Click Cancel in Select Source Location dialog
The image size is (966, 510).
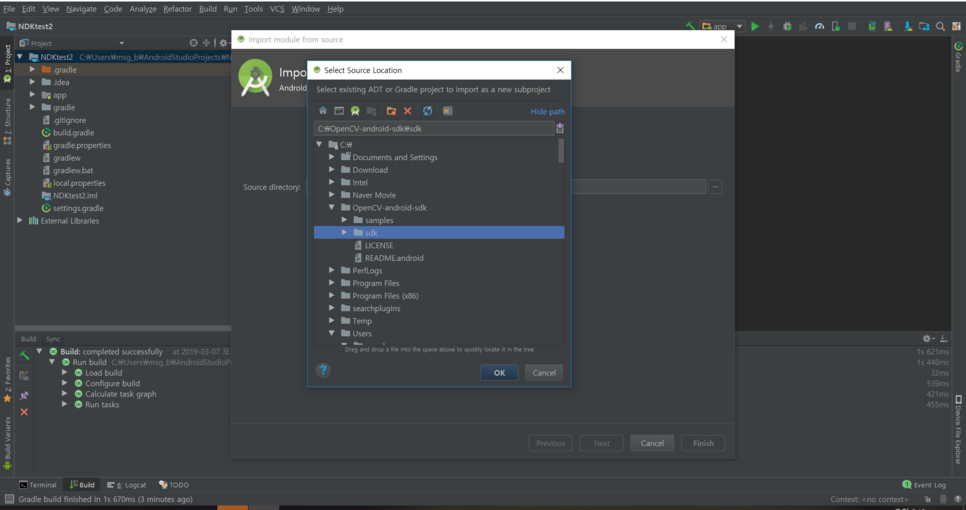click(x=544, y=373)
